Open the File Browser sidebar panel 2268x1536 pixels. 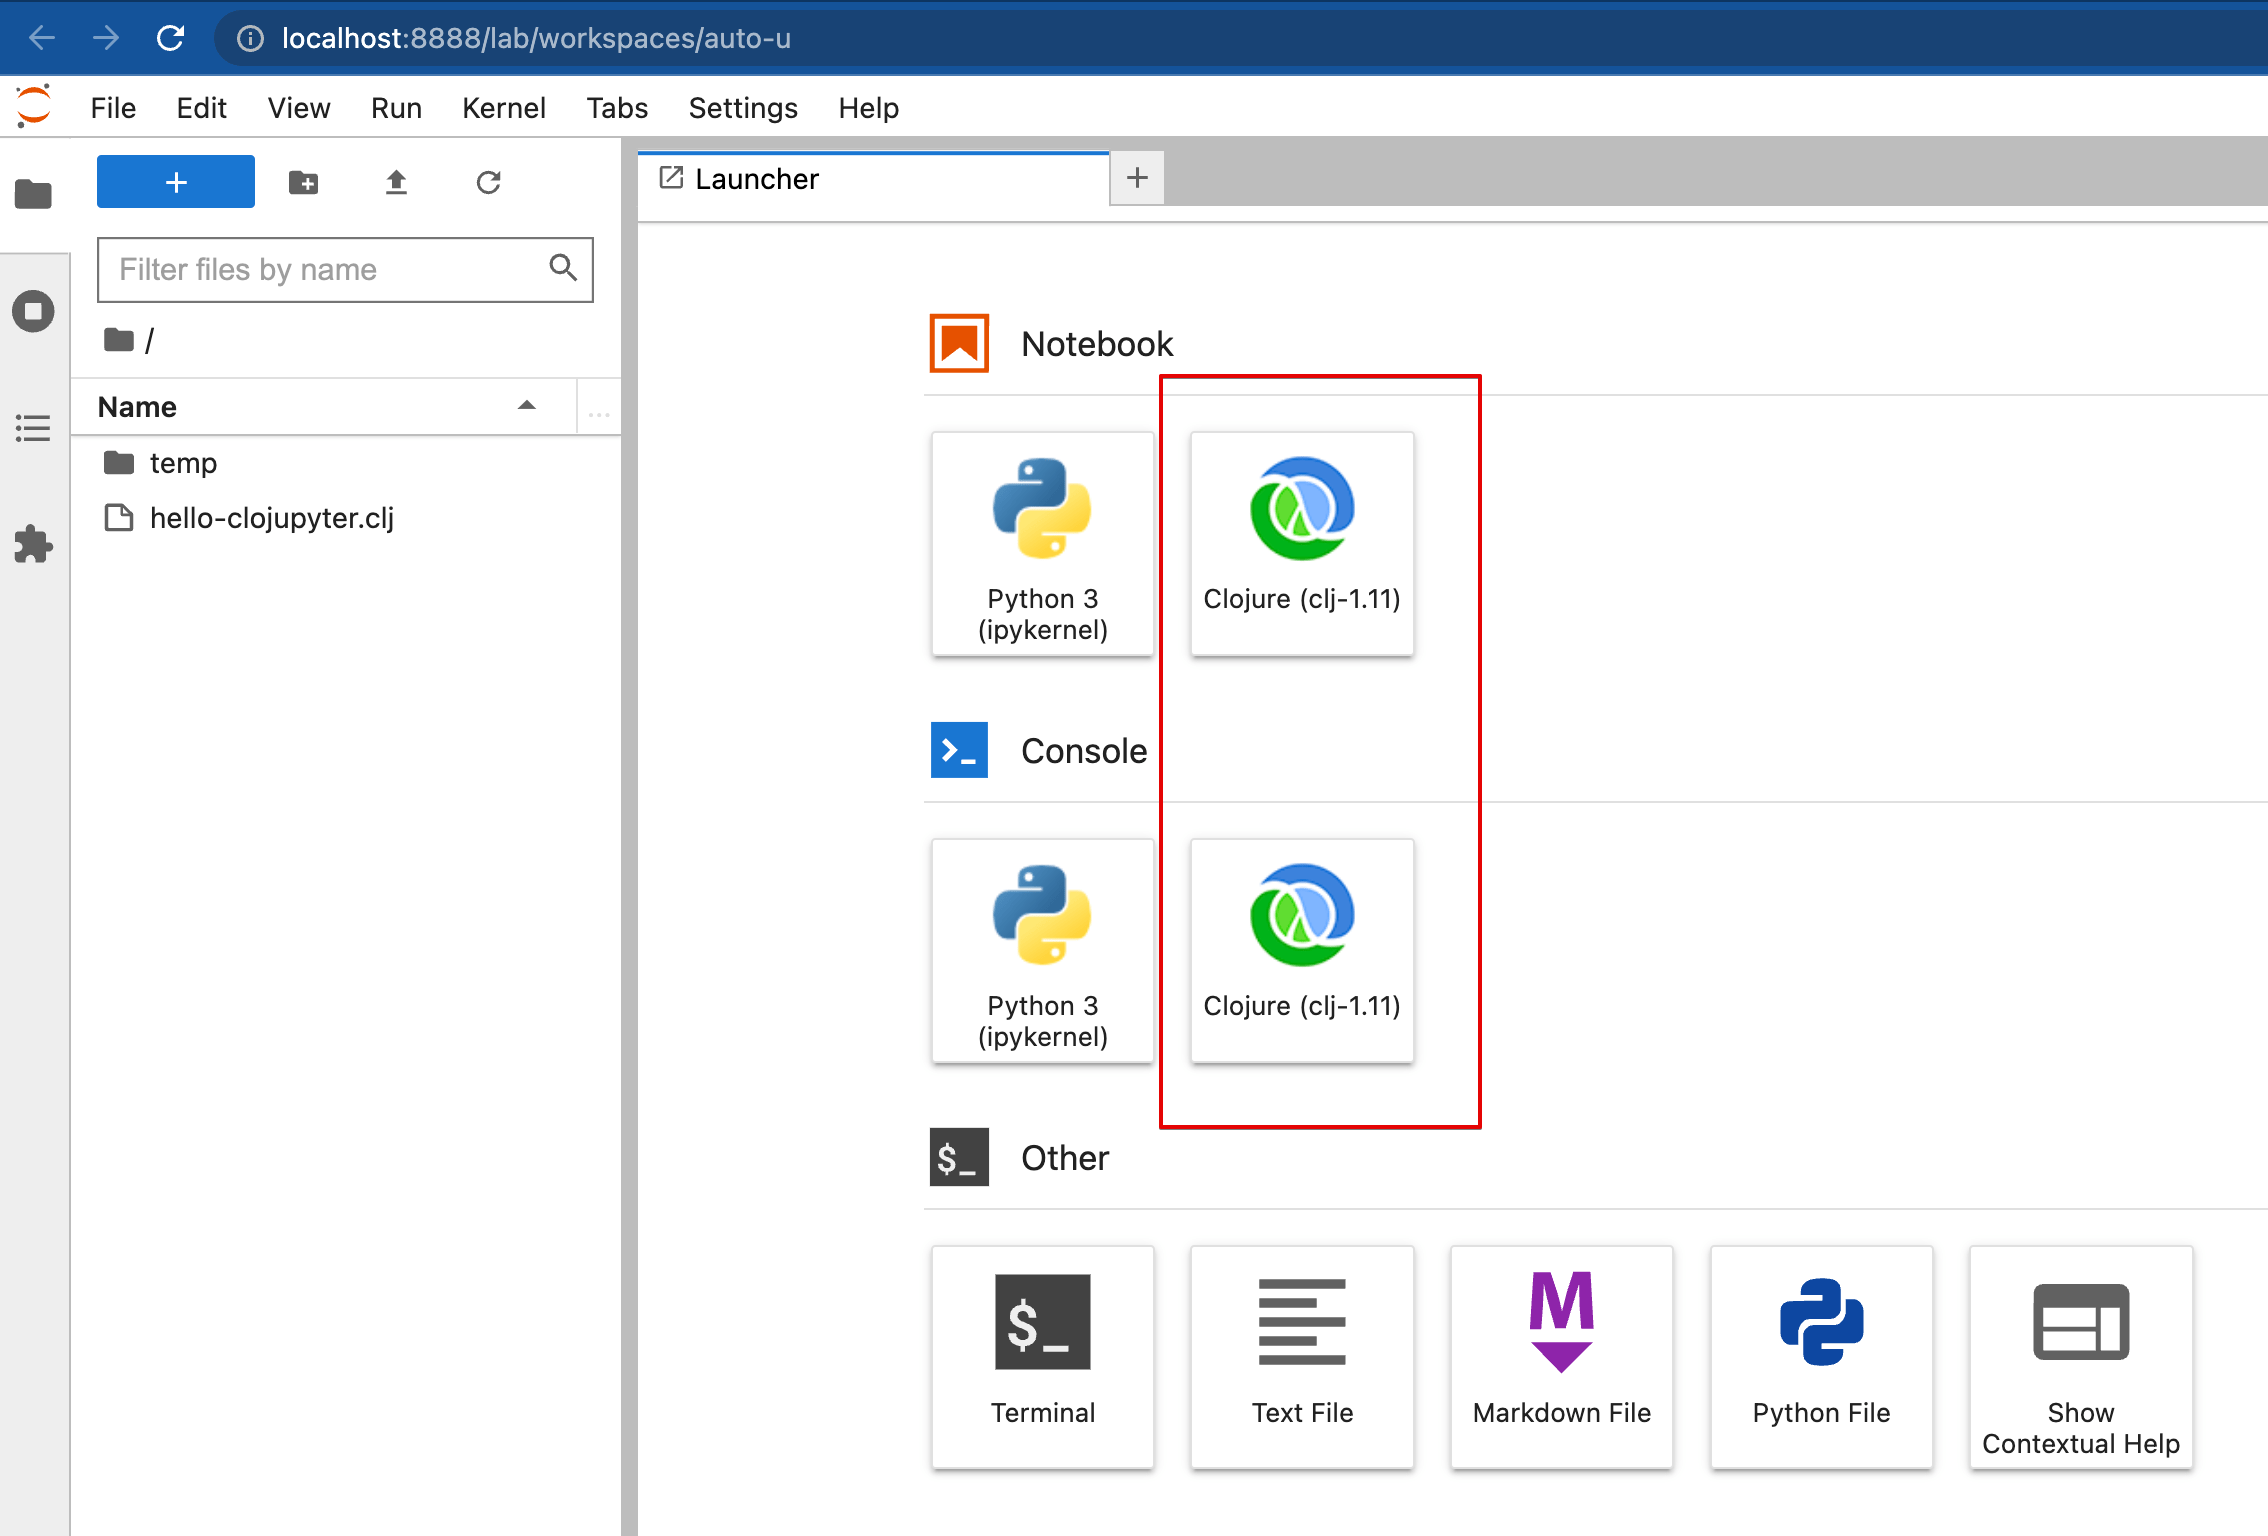[33, 194]
